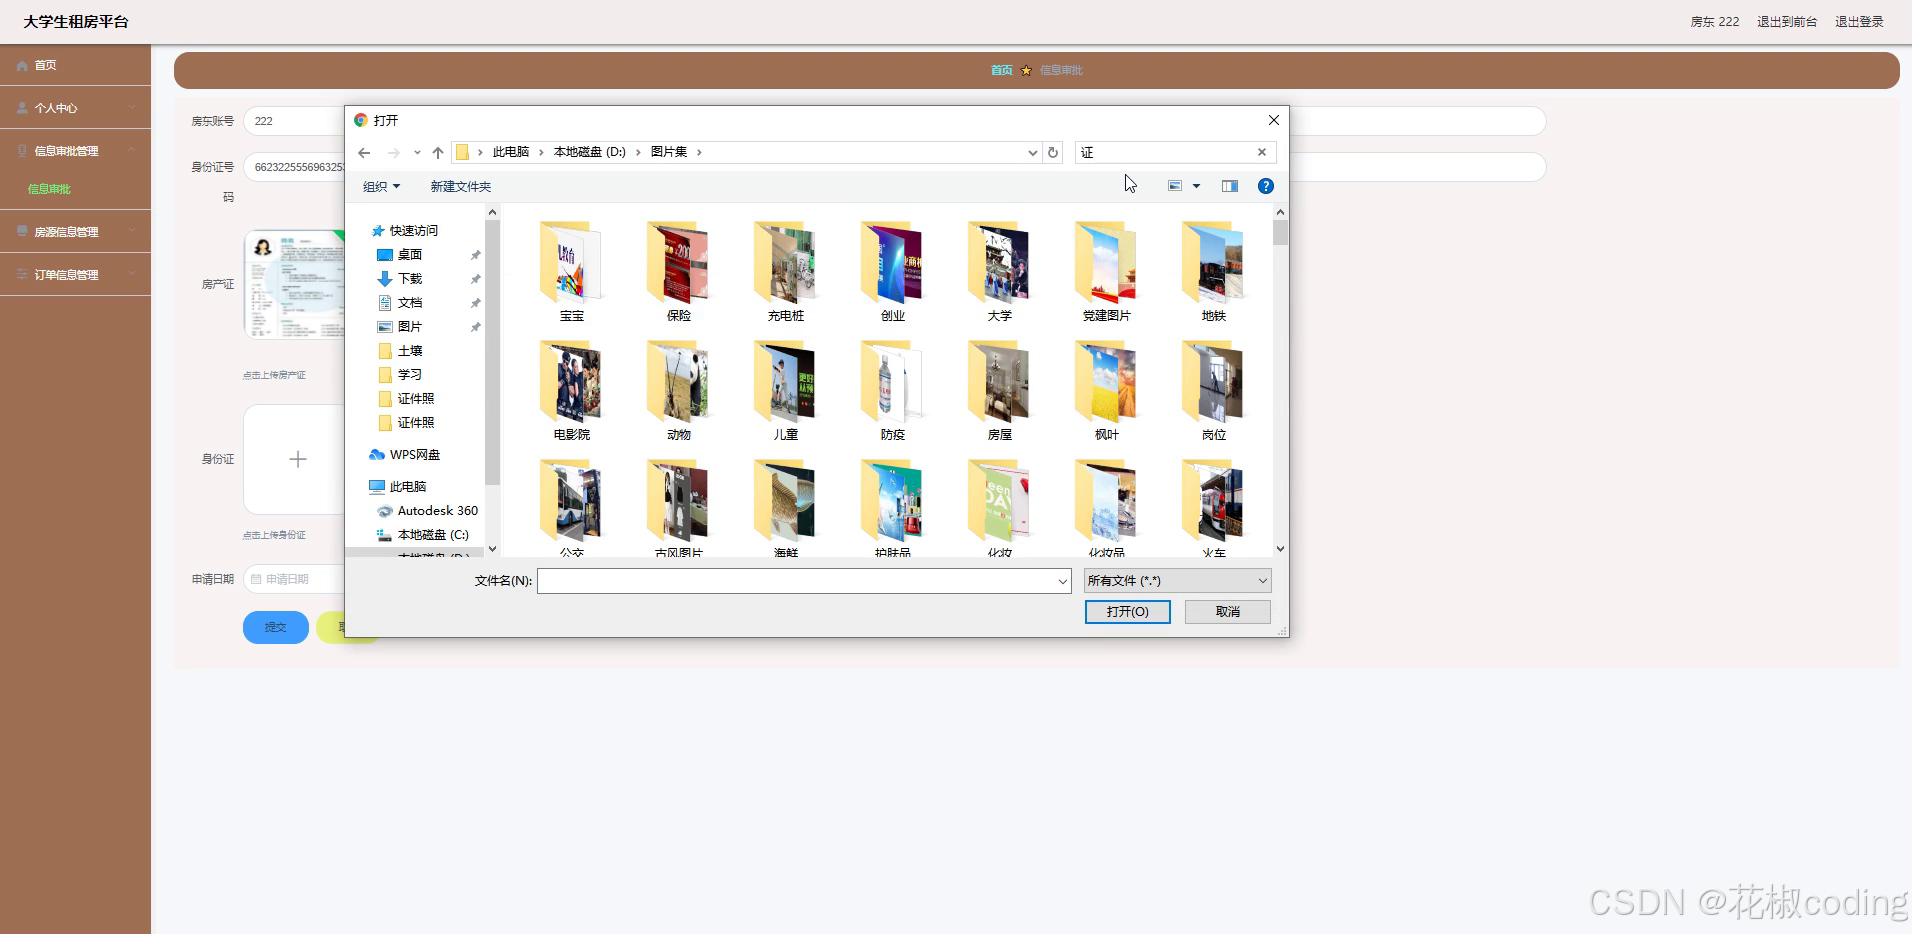Click the 首页 breadcrumb link
This screenshot has height=934, width=1912.
click(x=1002, y=70)
